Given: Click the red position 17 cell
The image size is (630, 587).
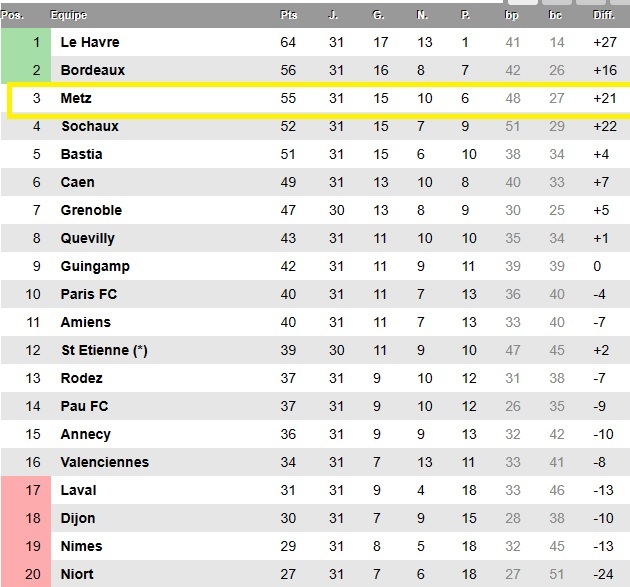Looking at the screenshot, I should point(24,490).
